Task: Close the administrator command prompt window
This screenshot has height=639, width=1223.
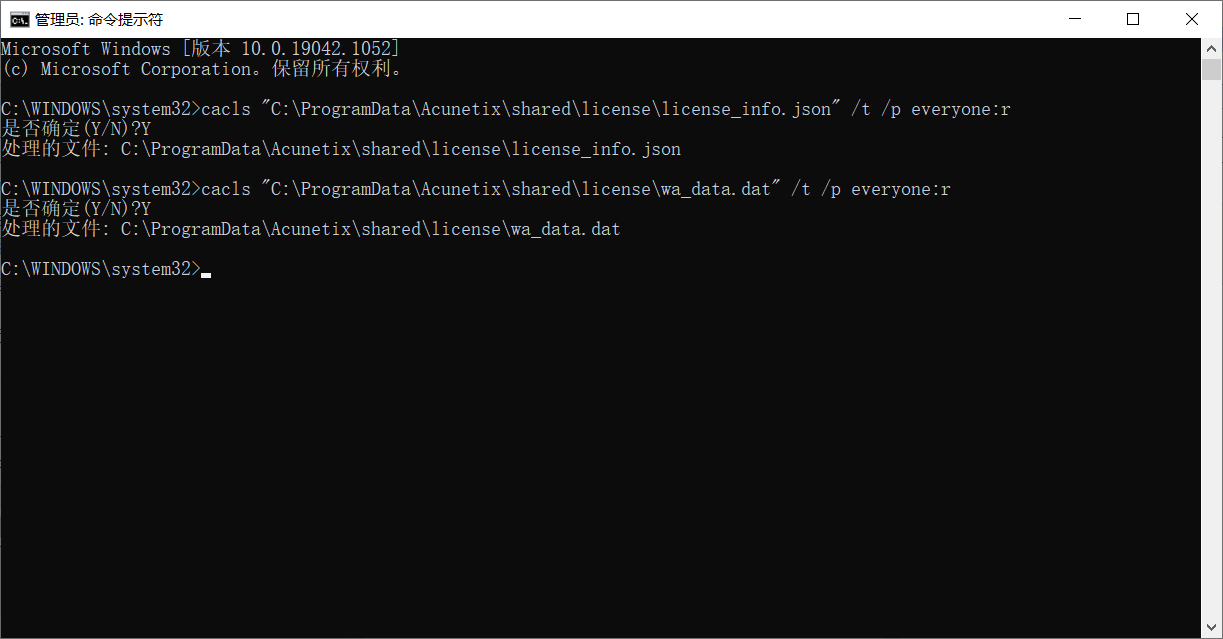Action: 1192,19
